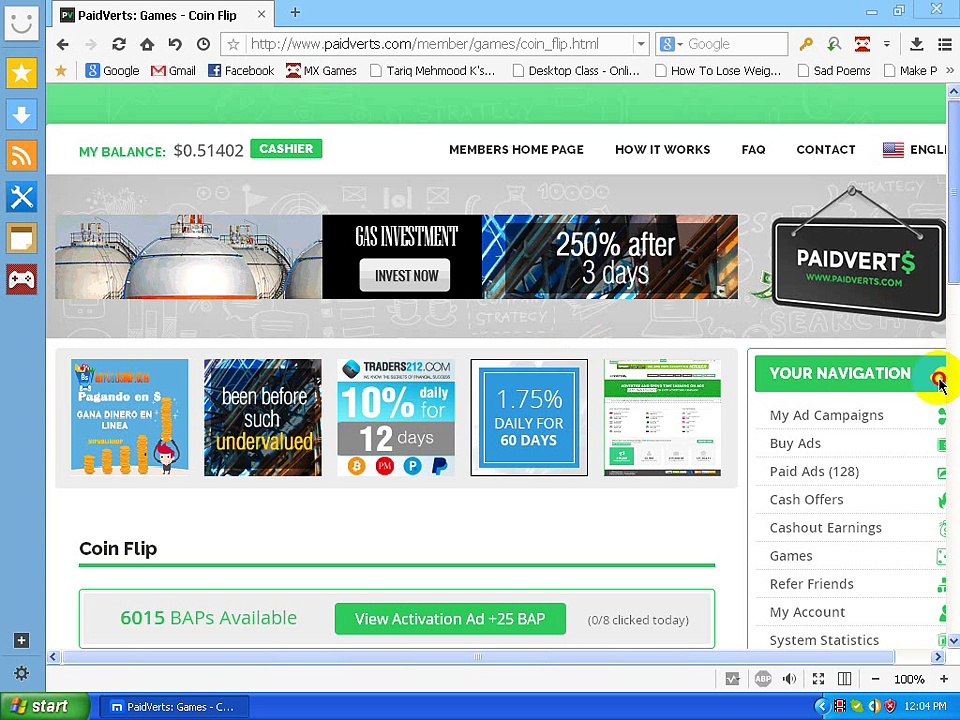The height and width of the screenshot is (720, 960).
Task: Click the ABP adblock status icon
Action: (x=763, y=678)
